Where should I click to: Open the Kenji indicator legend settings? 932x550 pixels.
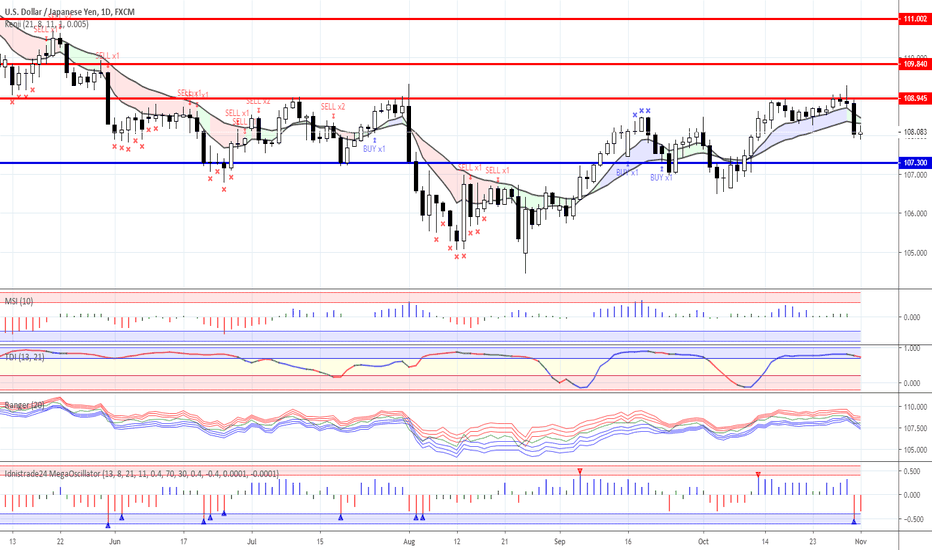(46, 24)
